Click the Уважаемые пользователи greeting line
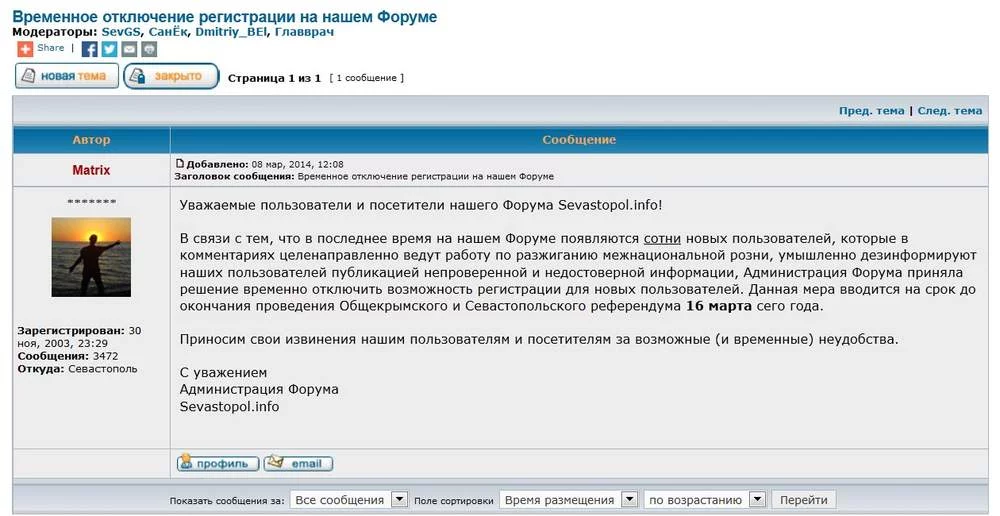 pyautogui.click(x=421, y=205)
